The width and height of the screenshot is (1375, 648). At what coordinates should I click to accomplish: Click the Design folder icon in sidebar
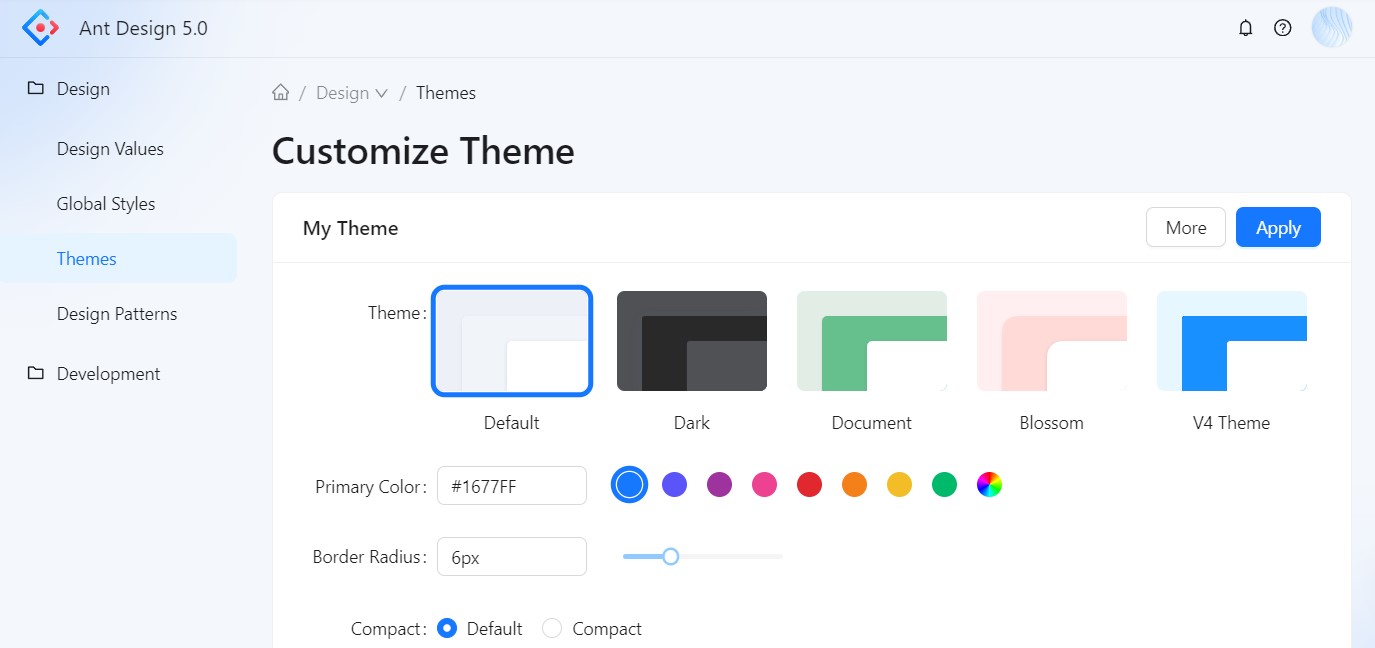[x=36, y=88]
